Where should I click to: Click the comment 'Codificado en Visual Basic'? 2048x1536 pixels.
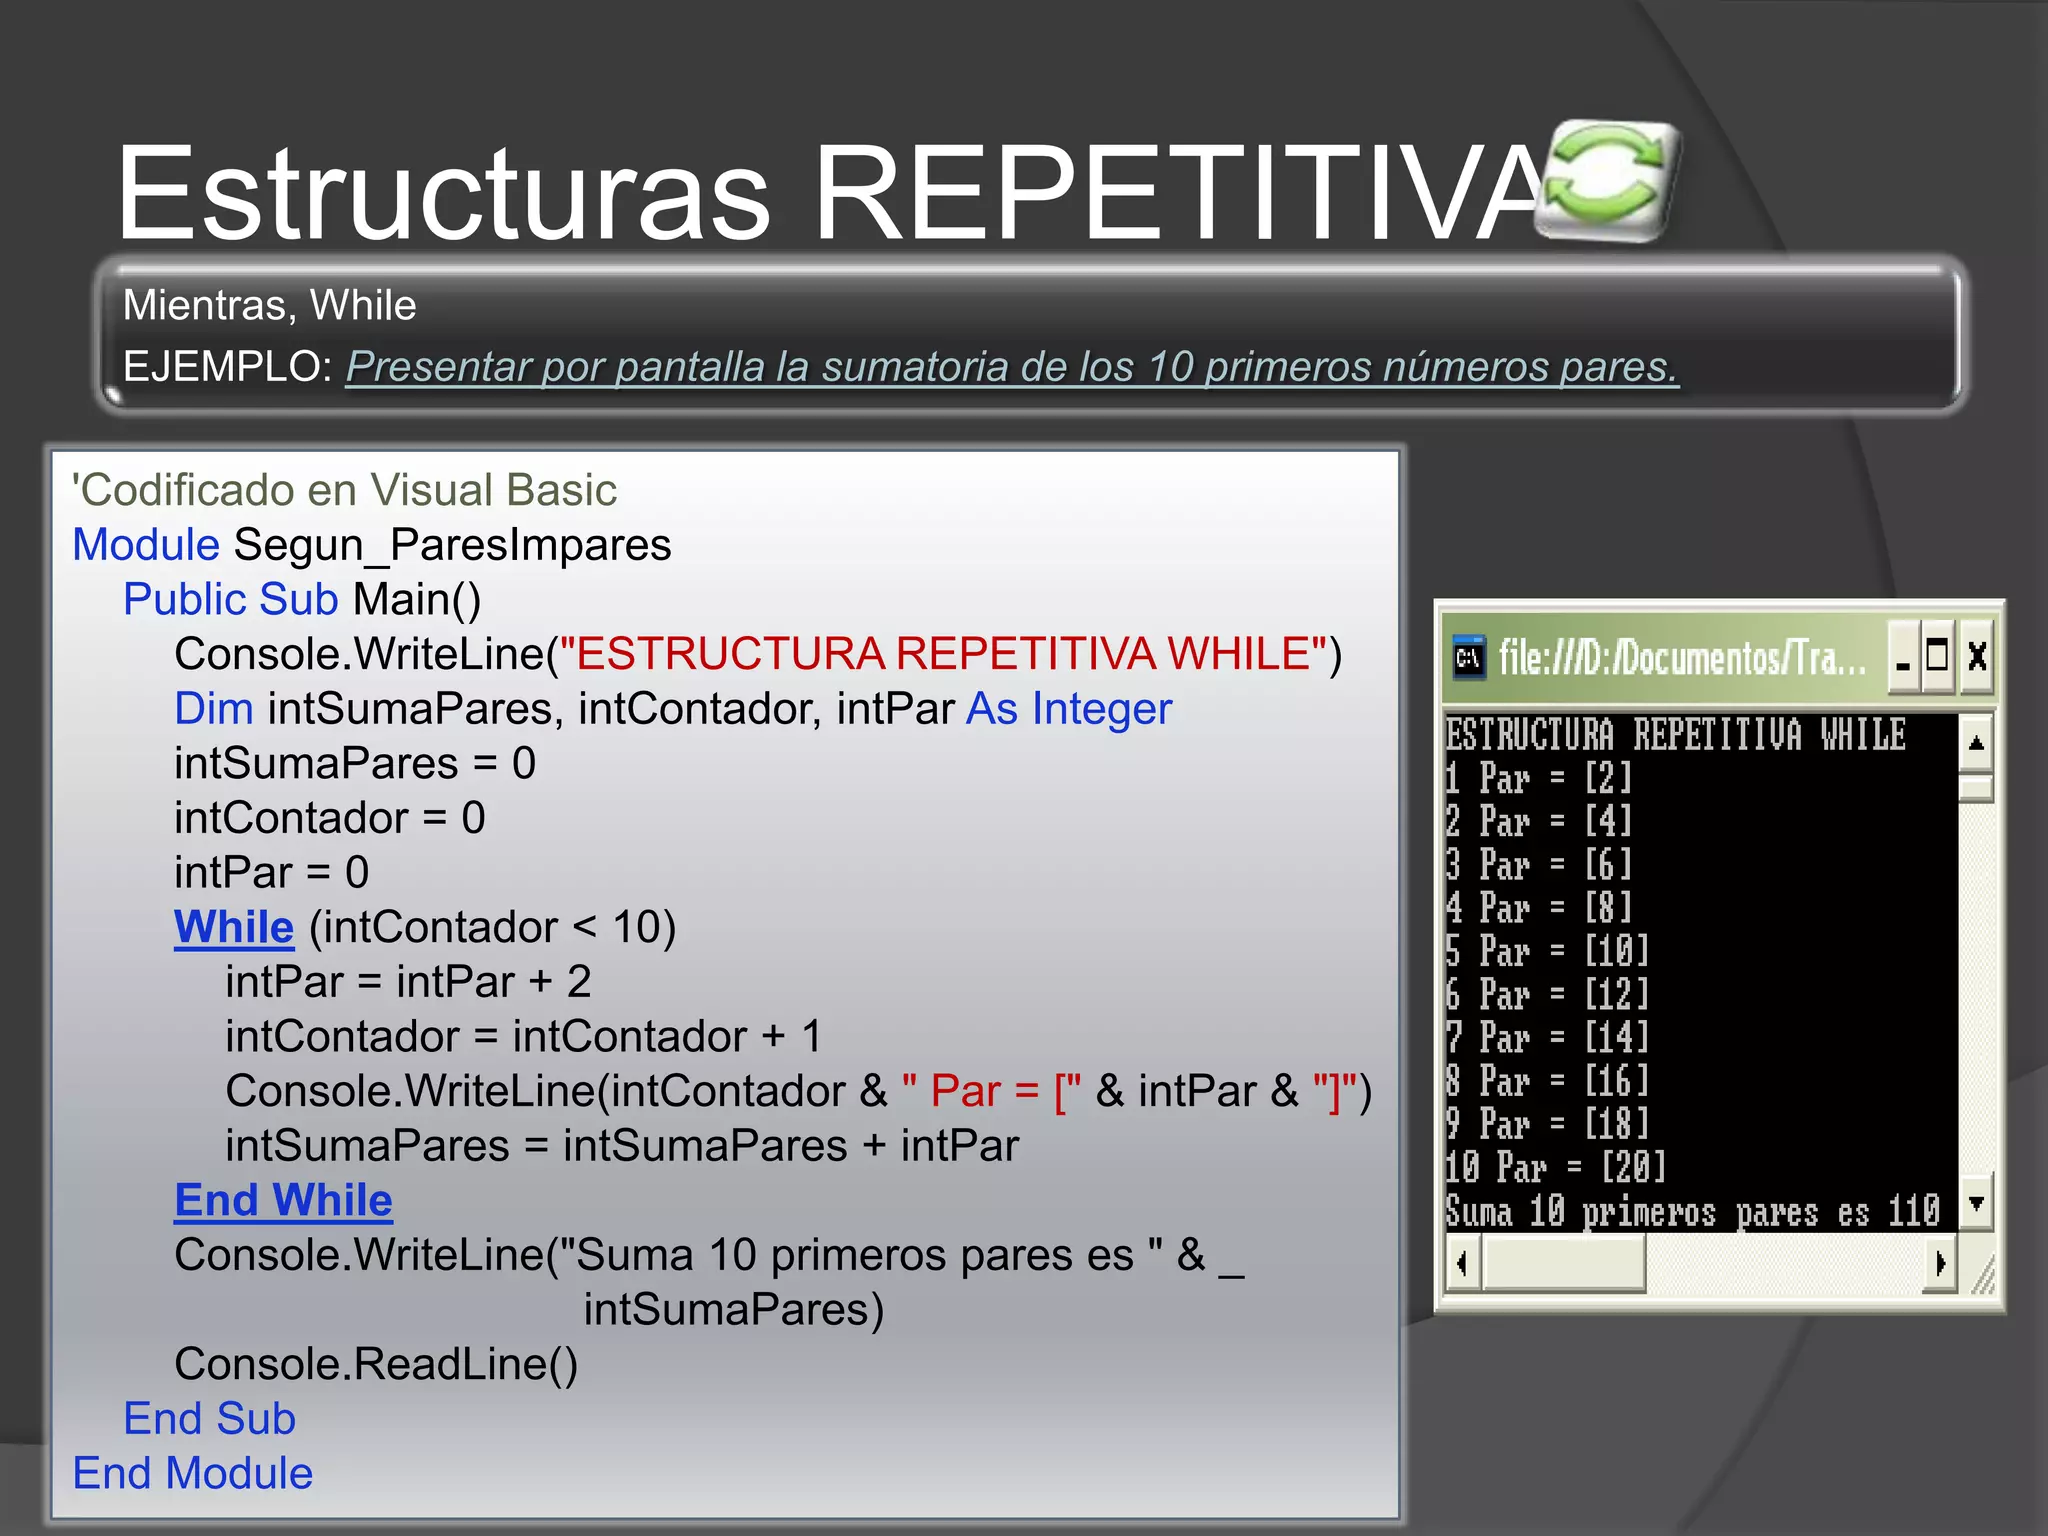pyautogui.click(x=344, y=490)
